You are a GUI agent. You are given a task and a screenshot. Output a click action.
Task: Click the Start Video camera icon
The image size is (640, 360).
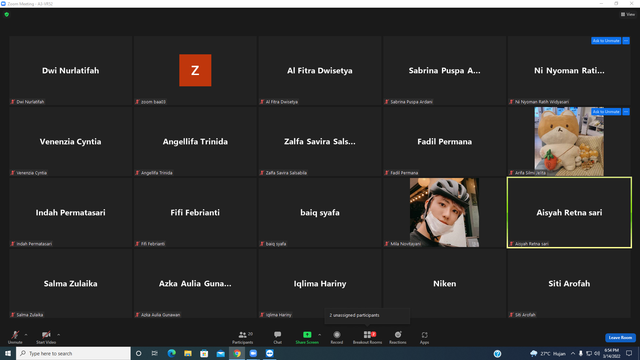46,335
